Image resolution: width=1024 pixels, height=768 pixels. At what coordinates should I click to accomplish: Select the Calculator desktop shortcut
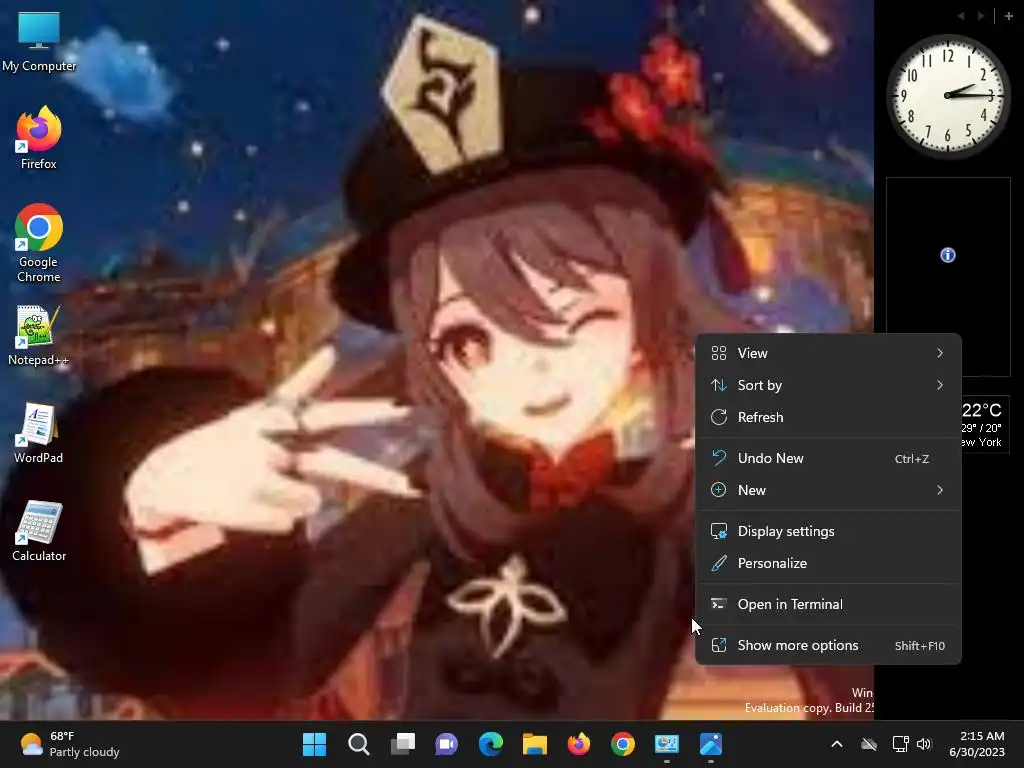39,532
